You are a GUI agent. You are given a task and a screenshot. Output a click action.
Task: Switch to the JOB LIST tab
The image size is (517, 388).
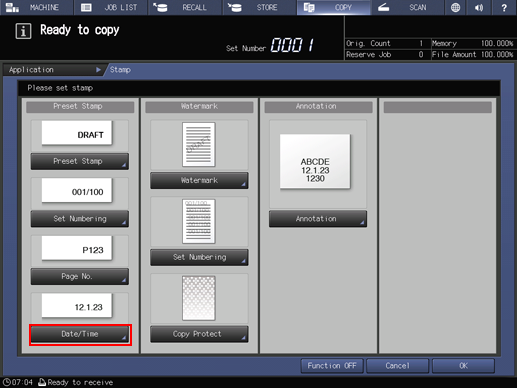[111, 7]
